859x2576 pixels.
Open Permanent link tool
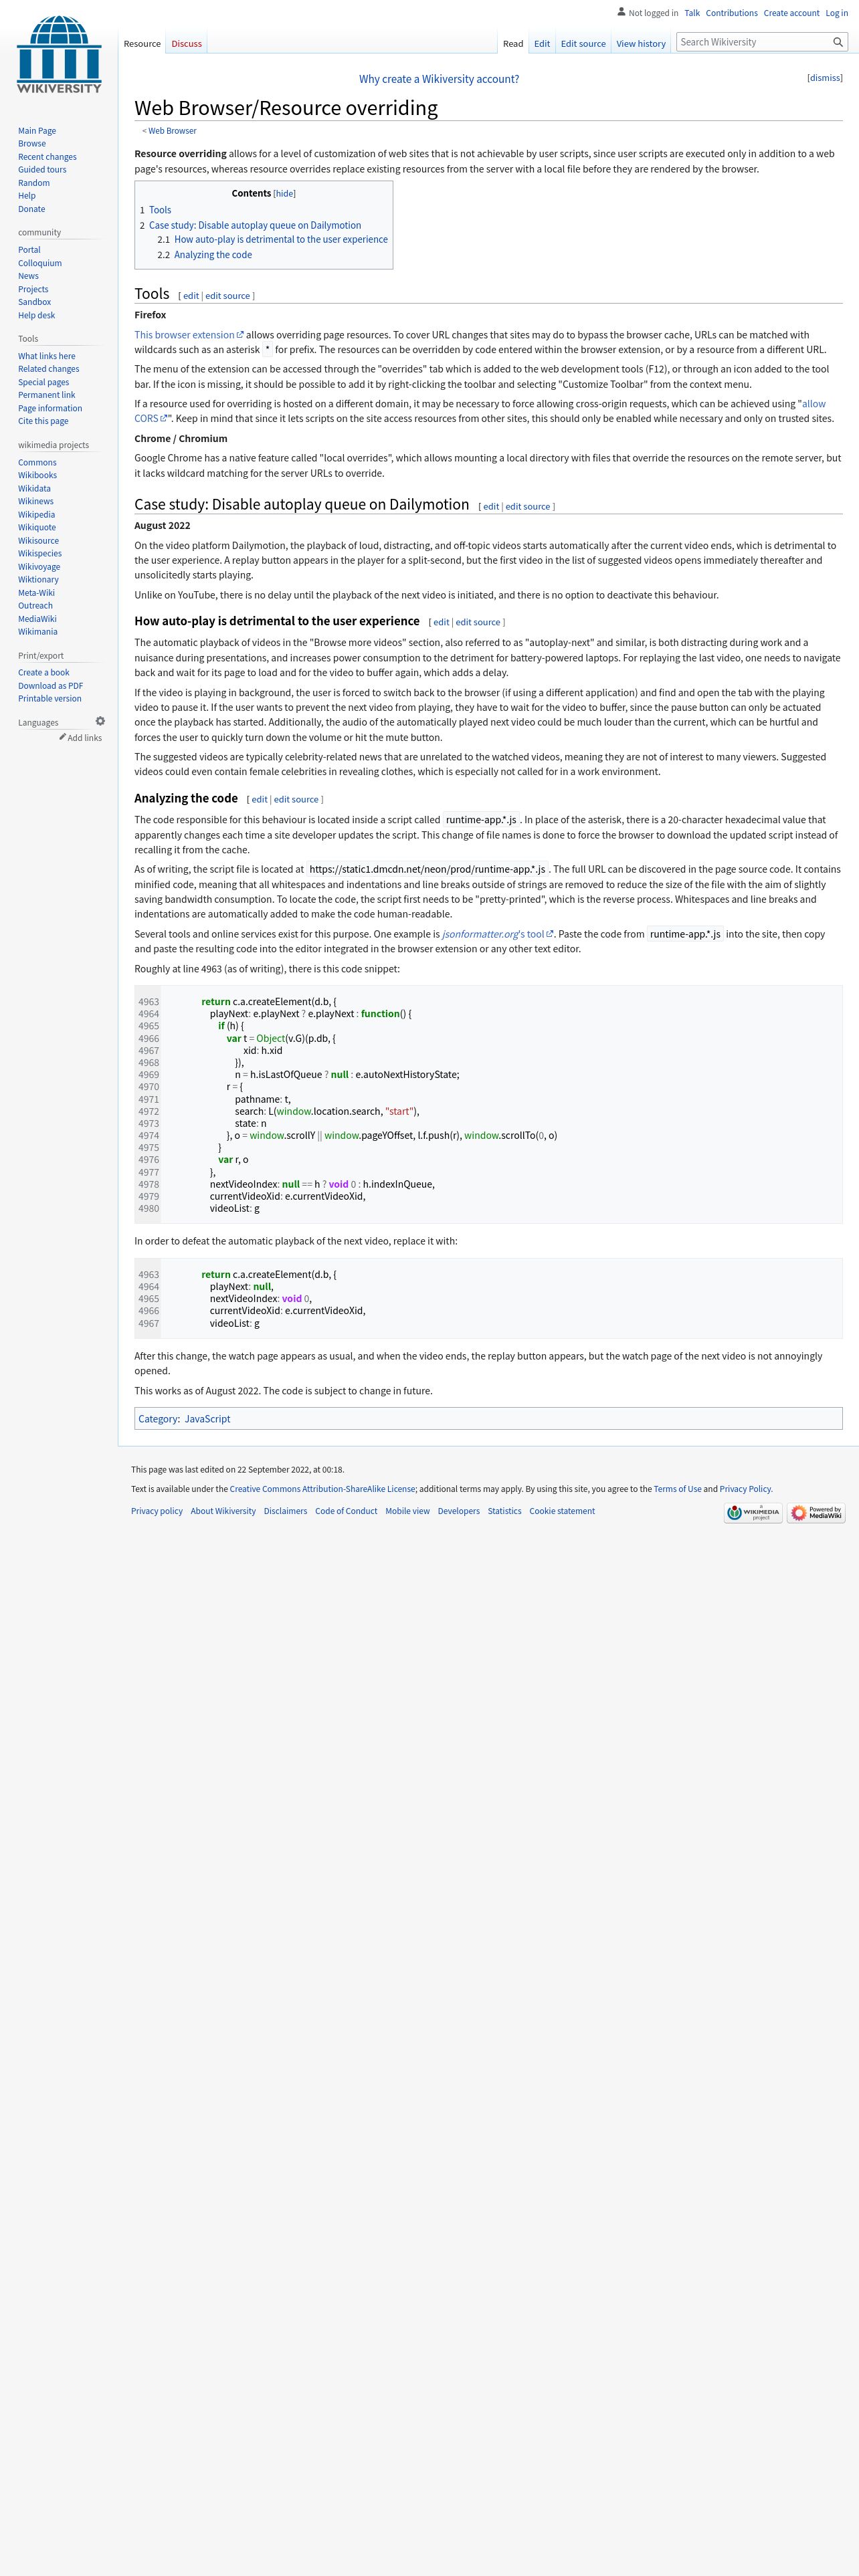click(x=46, y=395)
